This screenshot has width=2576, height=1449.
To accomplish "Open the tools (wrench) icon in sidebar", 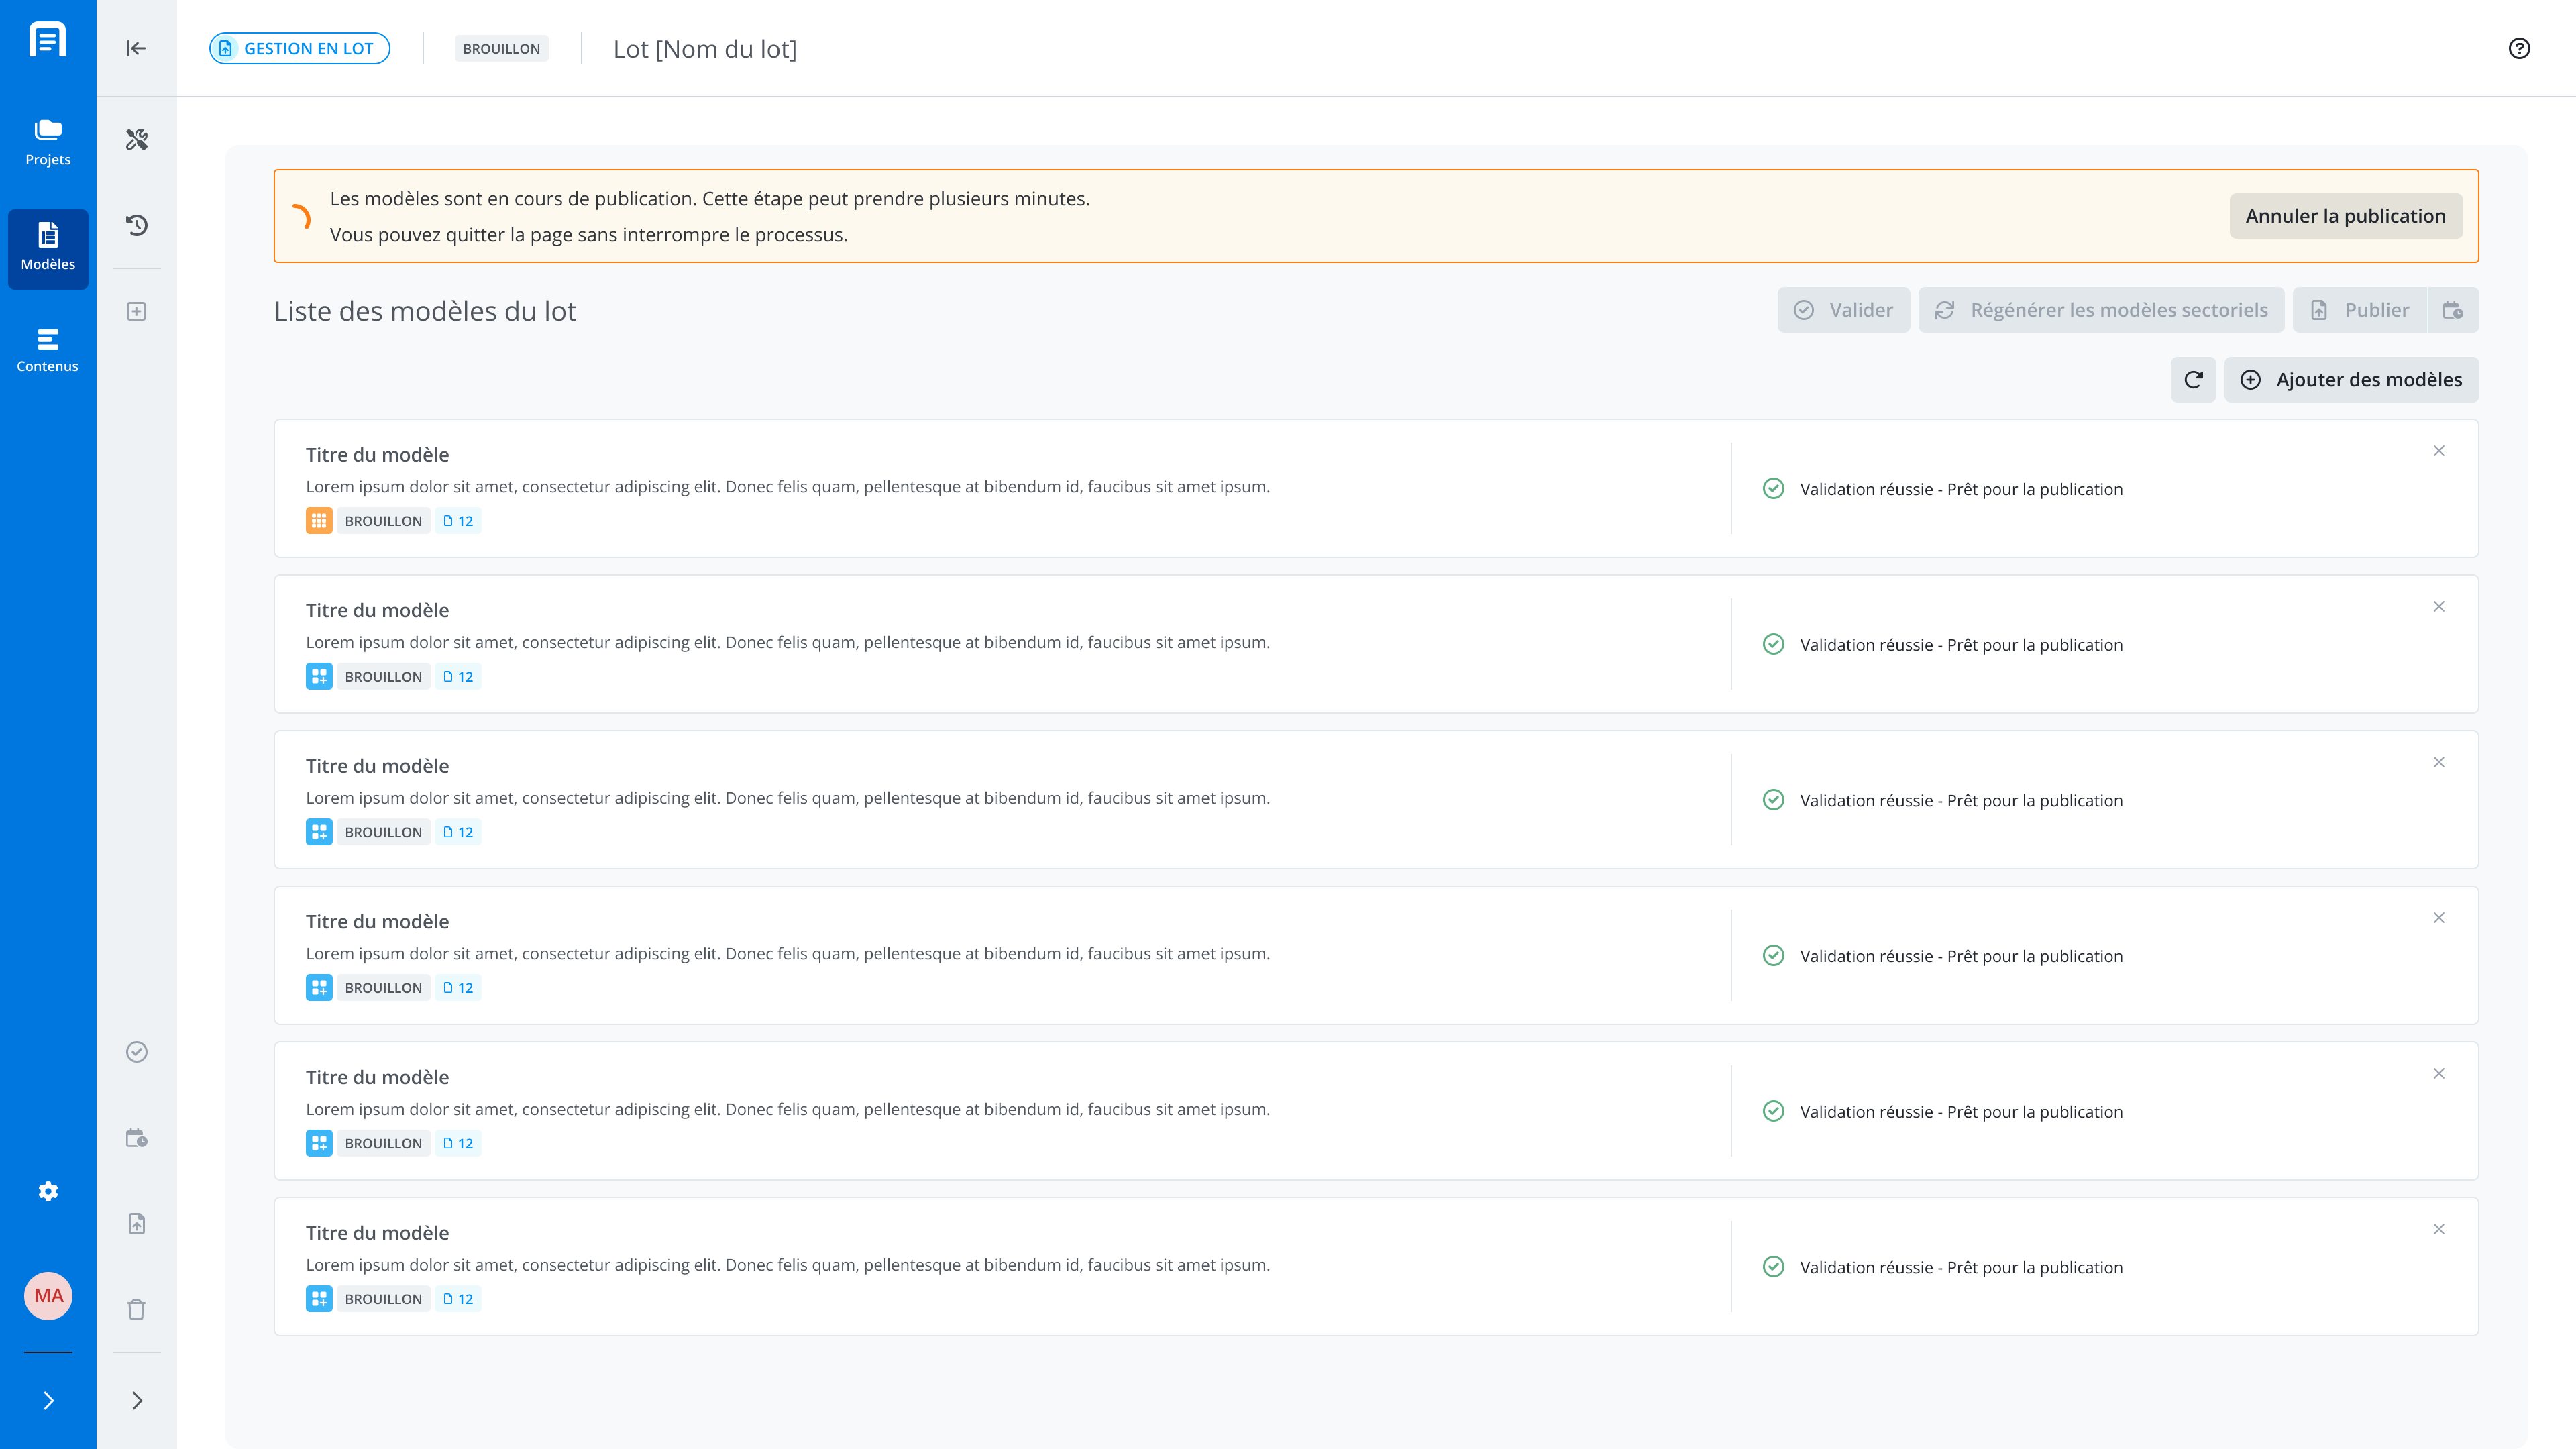I will 137,139.
